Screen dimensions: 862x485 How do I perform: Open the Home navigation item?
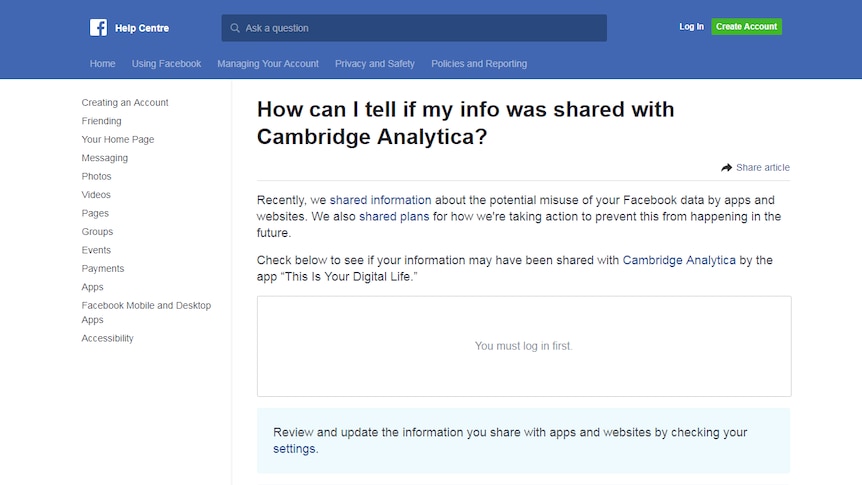point(102,64)
